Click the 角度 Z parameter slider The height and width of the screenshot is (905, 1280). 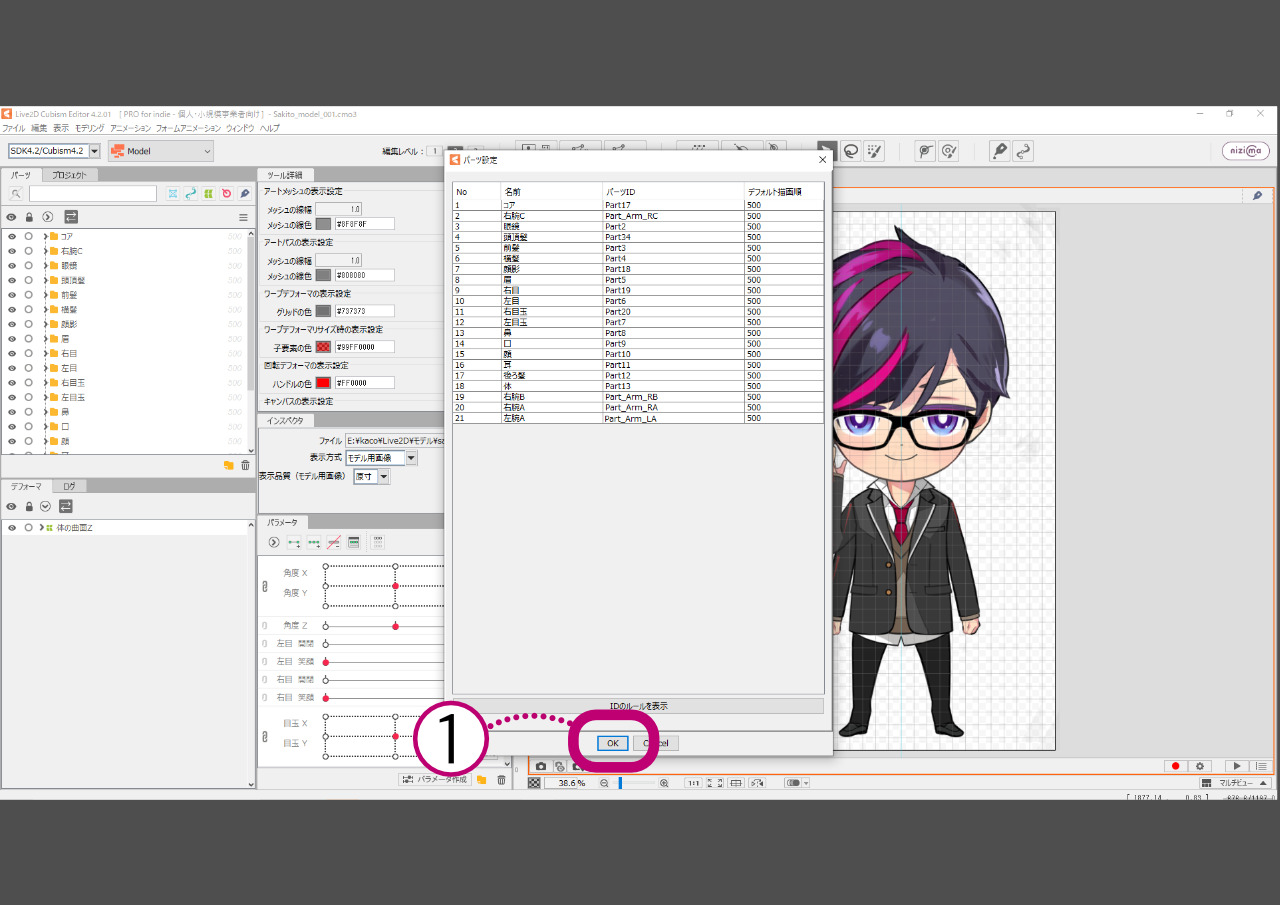384,626
